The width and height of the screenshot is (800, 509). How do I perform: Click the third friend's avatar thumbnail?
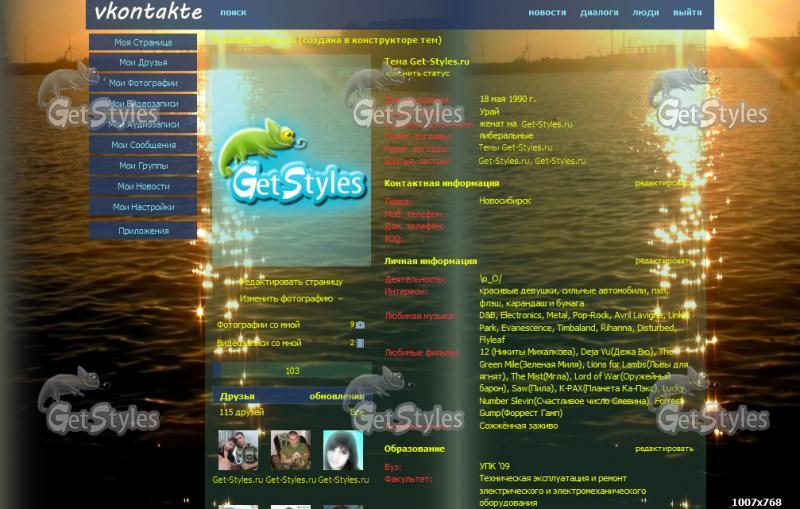coord(343,451)
